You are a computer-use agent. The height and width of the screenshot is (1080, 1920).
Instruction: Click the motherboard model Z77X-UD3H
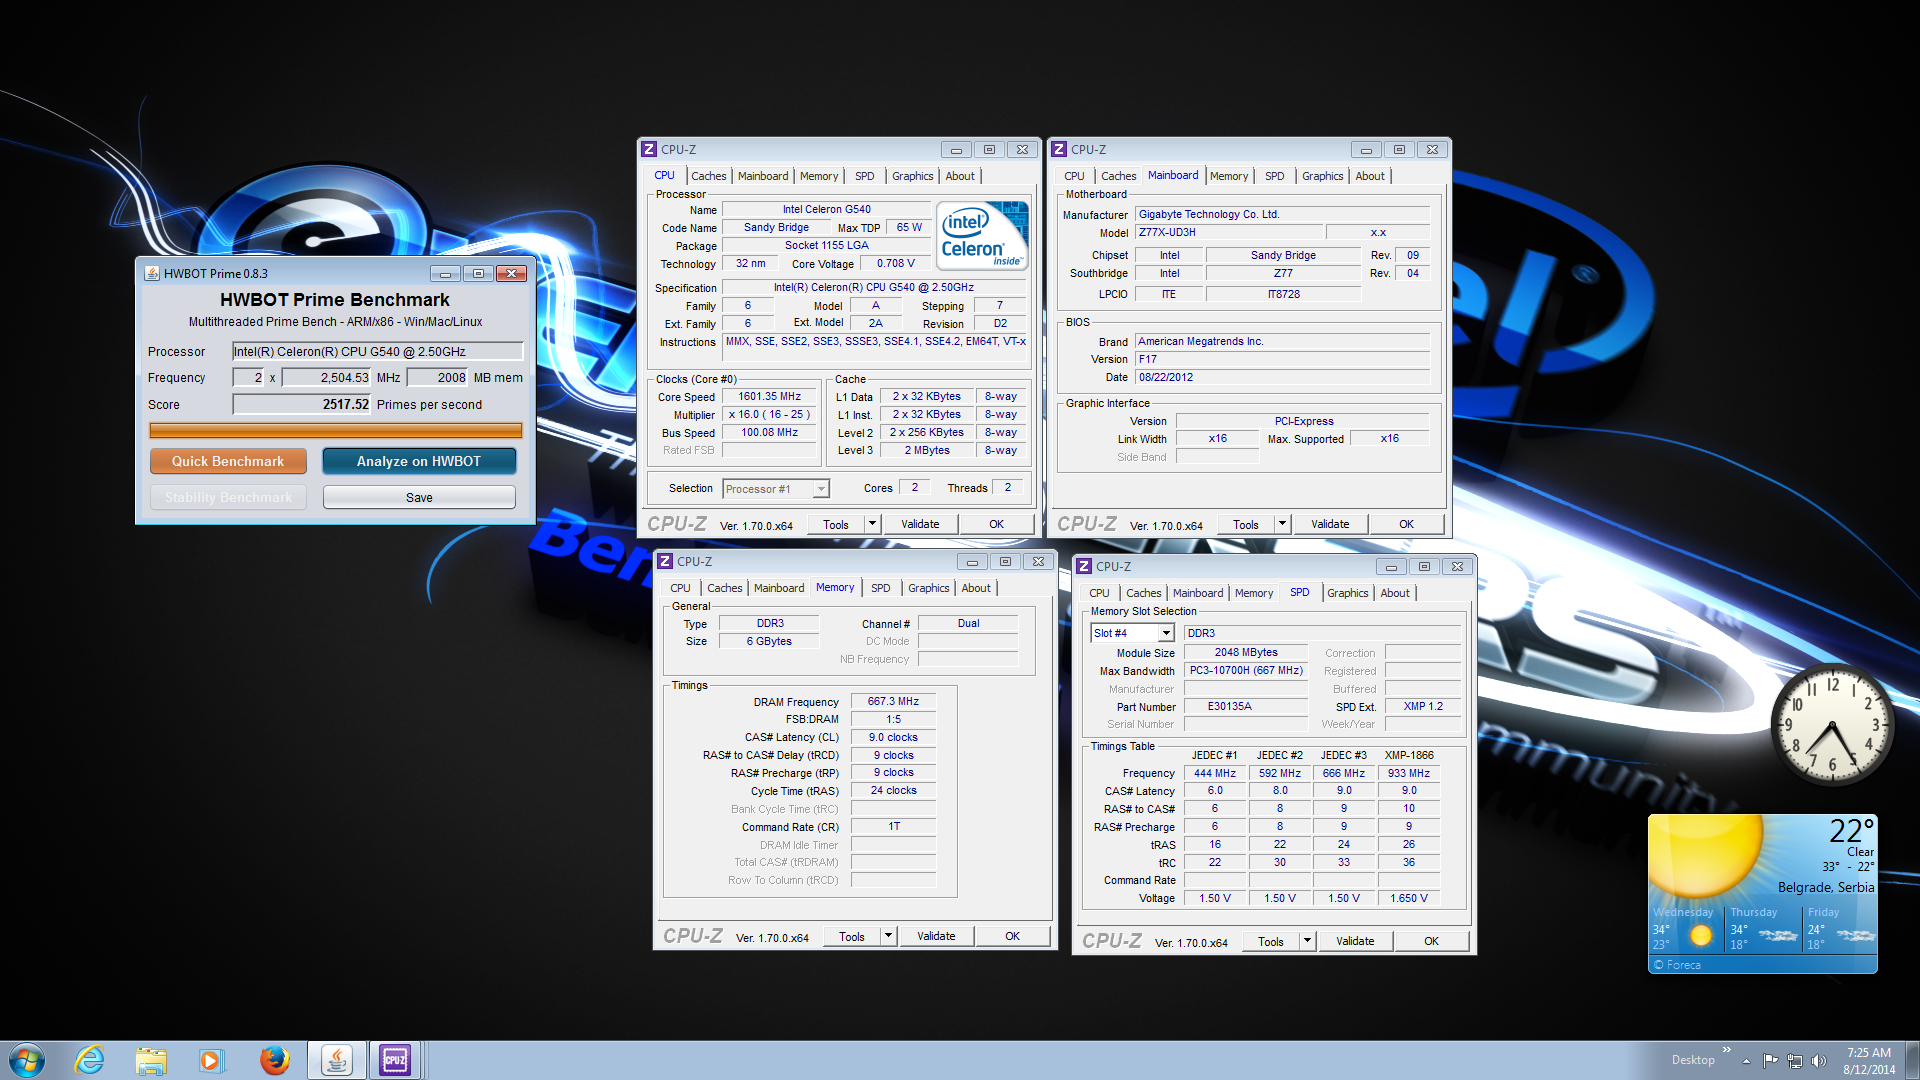1229,232
